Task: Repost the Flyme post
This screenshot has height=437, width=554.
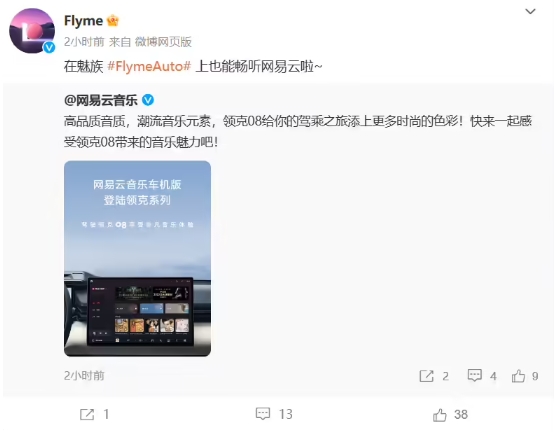Action: [x=94, y=414]
